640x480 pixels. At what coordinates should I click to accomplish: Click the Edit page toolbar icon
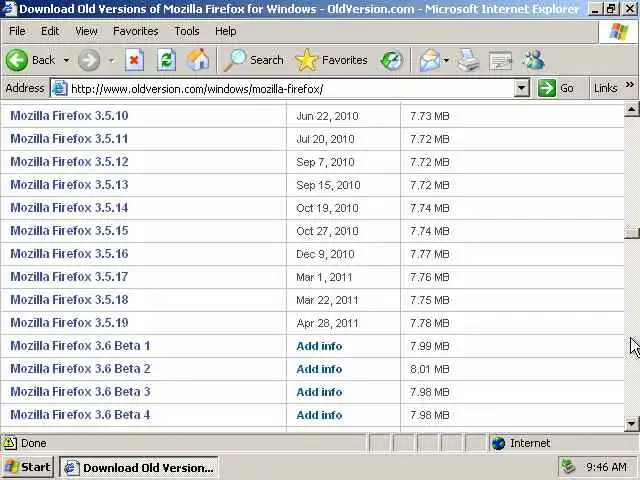(500, 60)
